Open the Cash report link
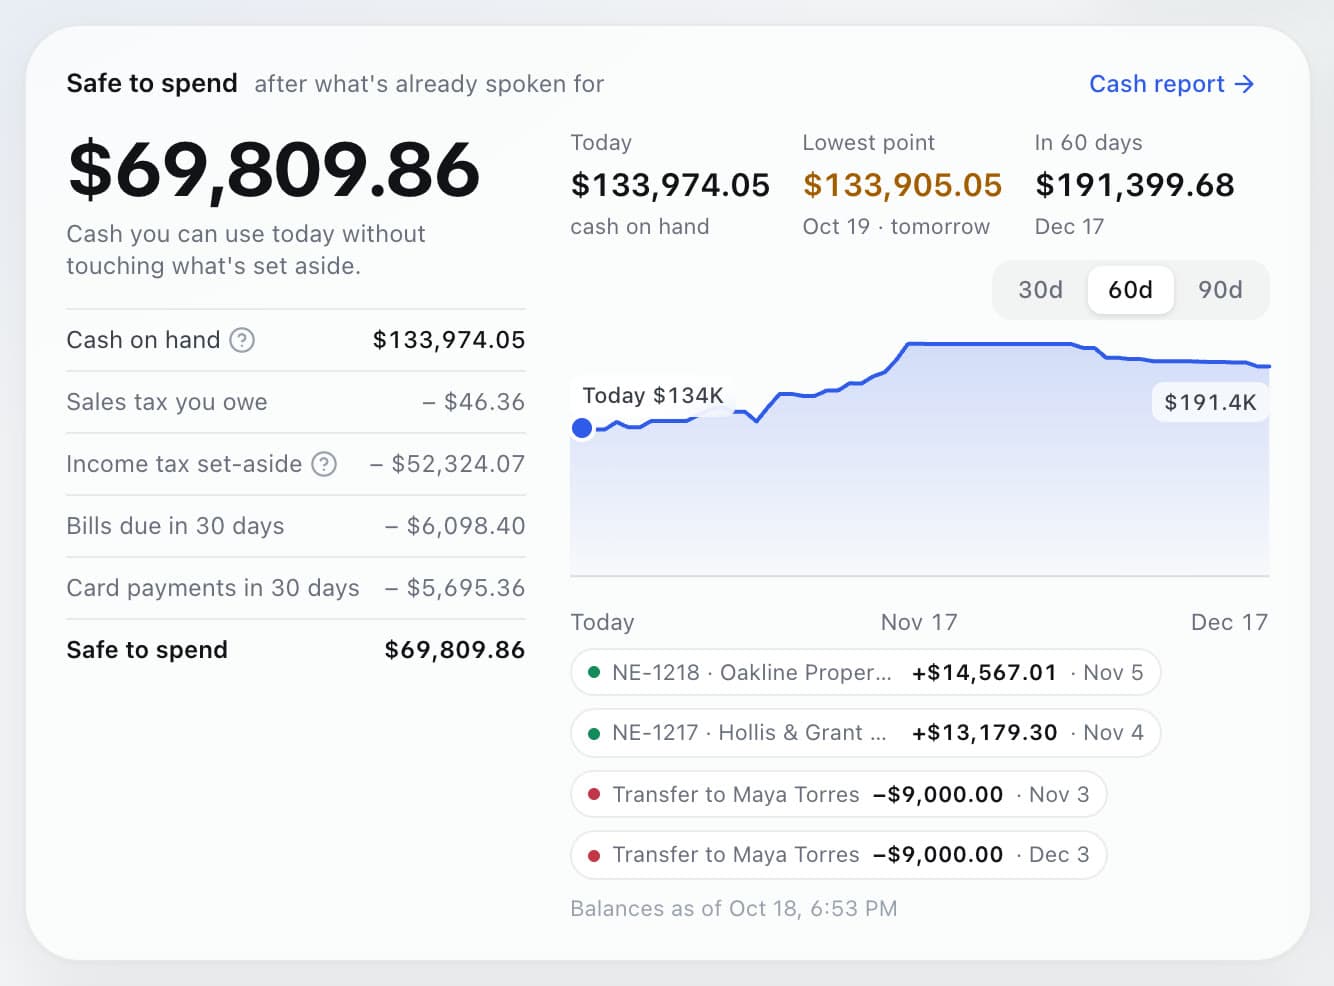Viewport: 1334px width, 986px height. pos(1171,84)
